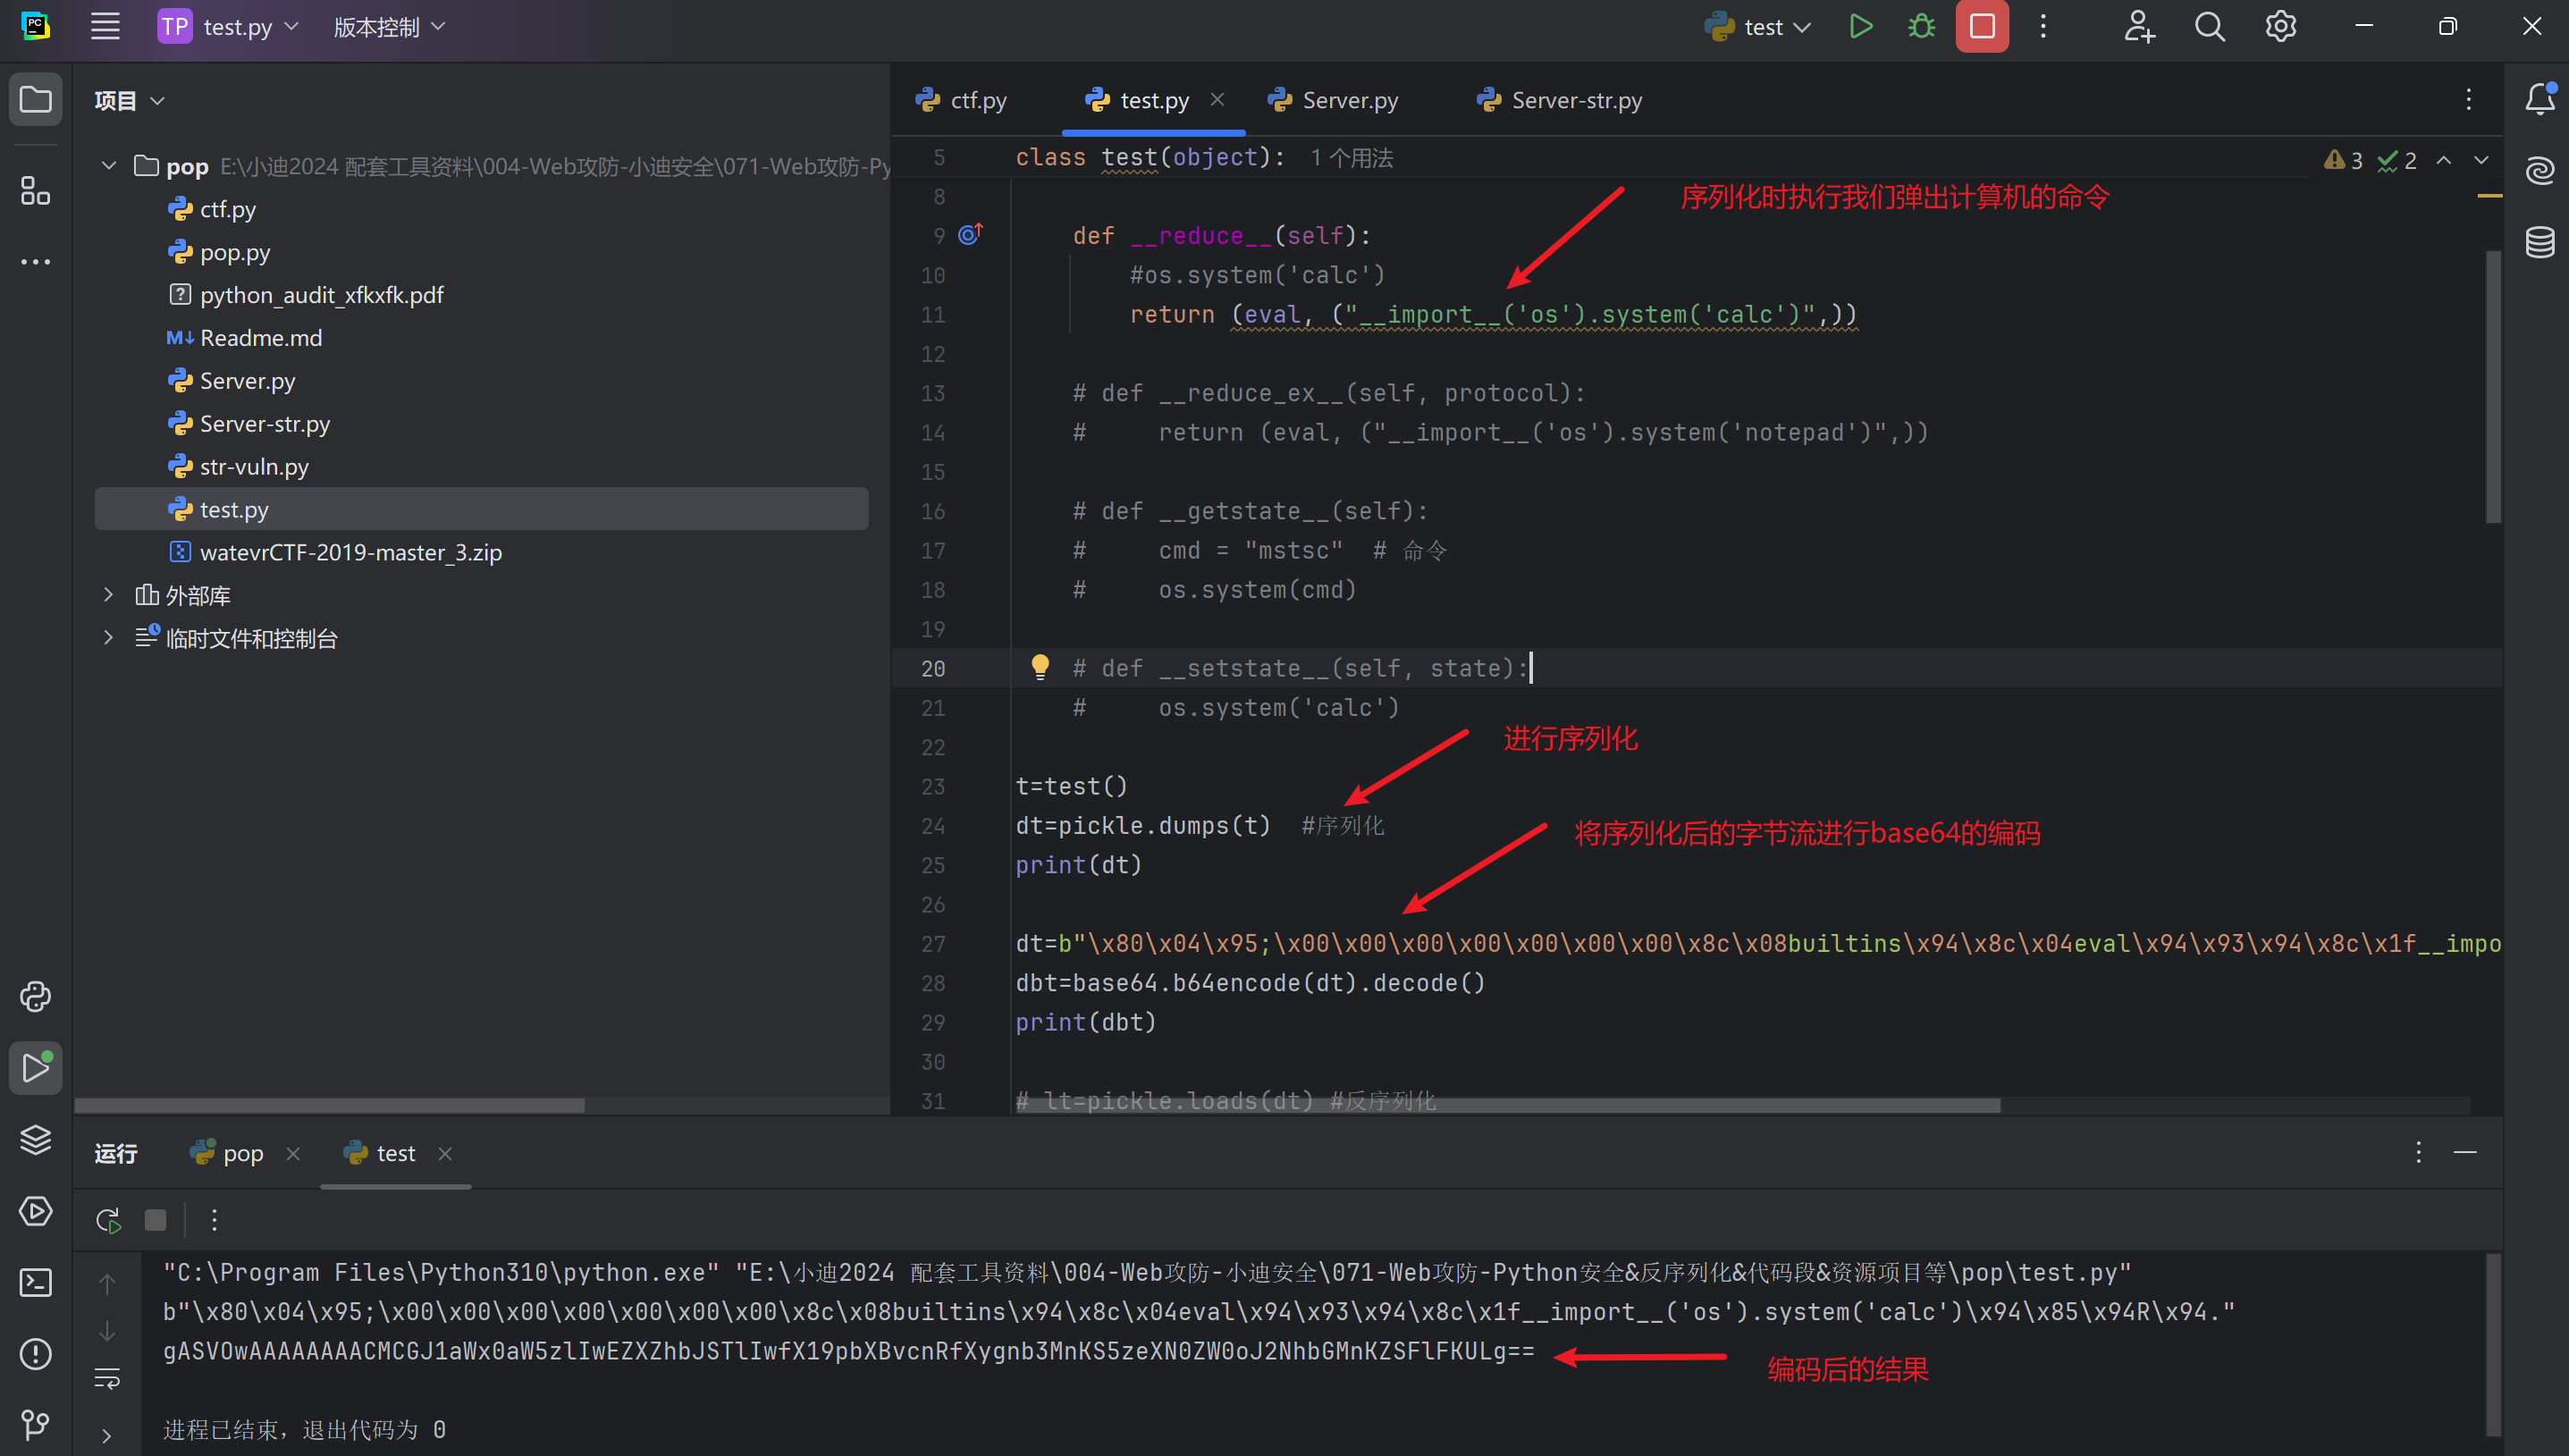2569x1456 pixels.
Task: Collapse the pop project folder
Action: [108, 166]
